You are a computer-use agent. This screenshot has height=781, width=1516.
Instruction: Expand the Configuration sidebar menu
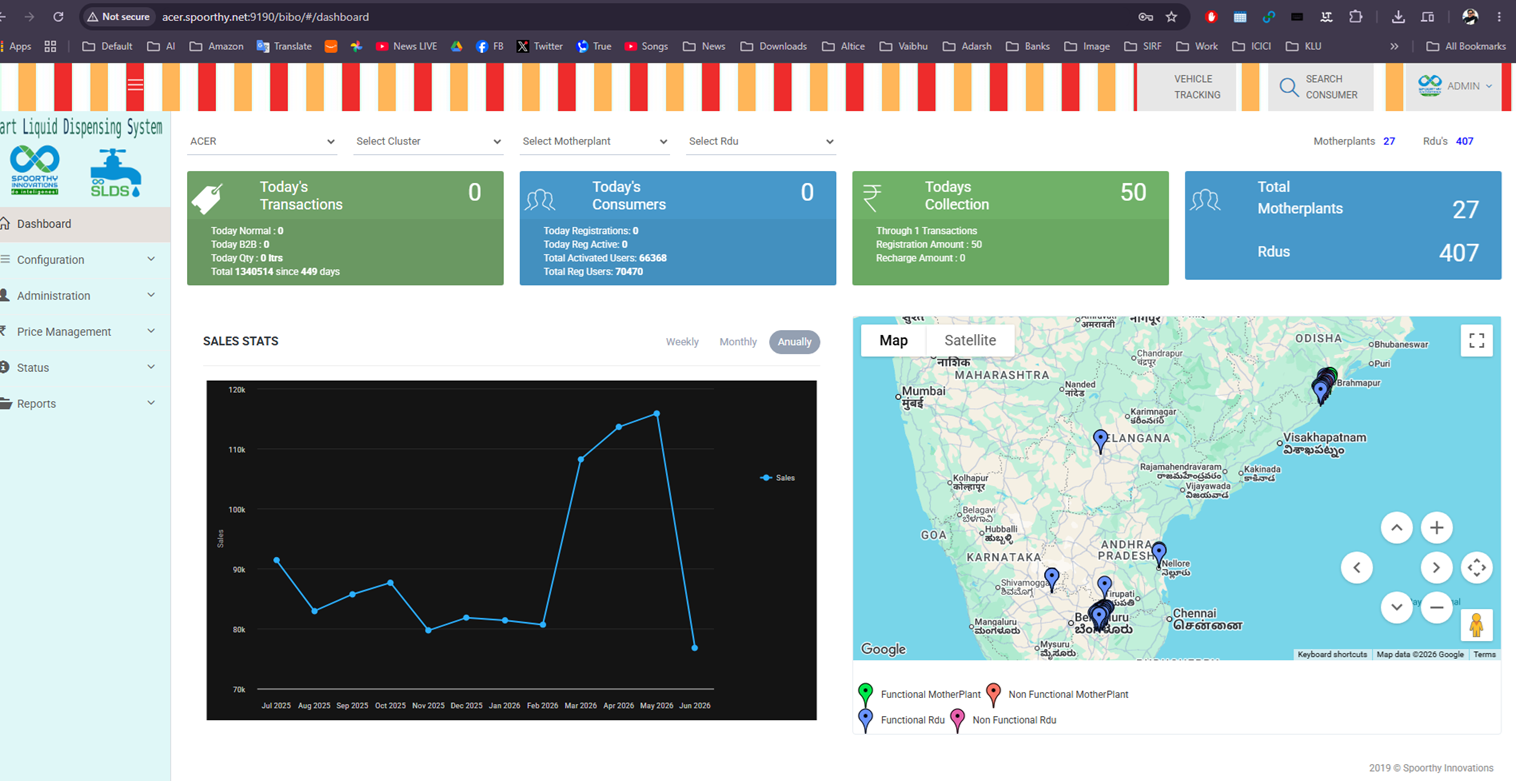85,260
